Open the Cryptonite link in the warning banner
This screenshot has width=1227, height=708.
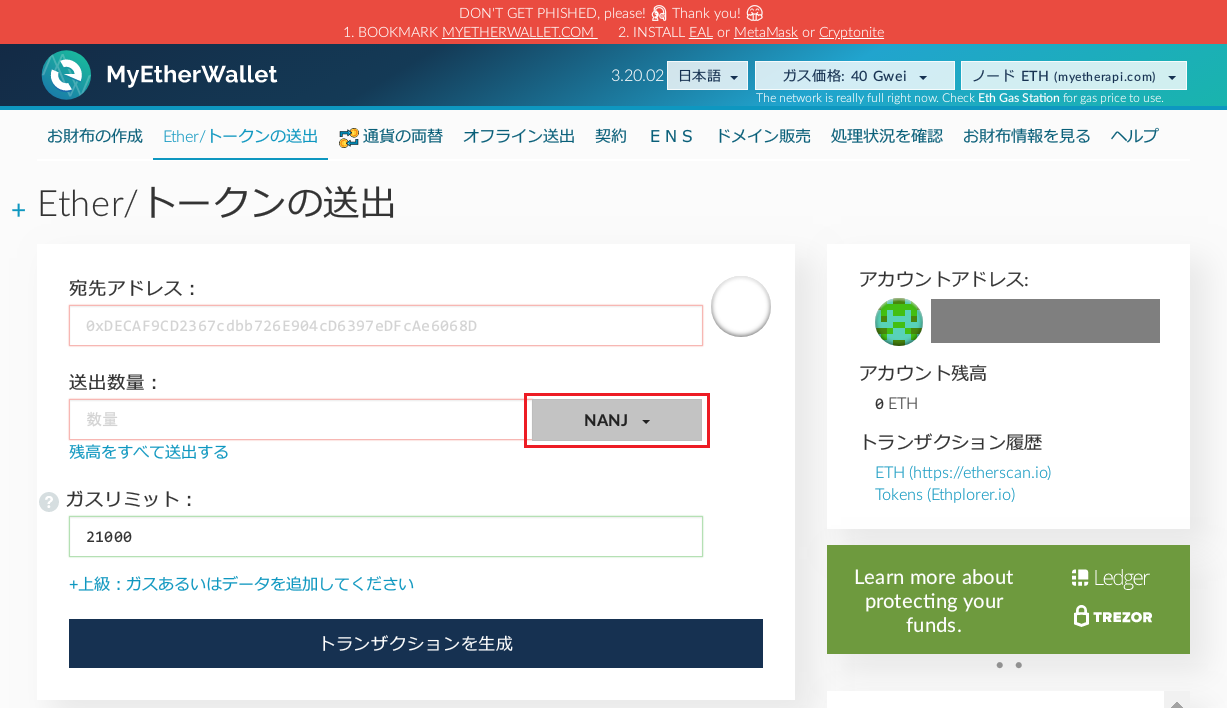(852, 32)
